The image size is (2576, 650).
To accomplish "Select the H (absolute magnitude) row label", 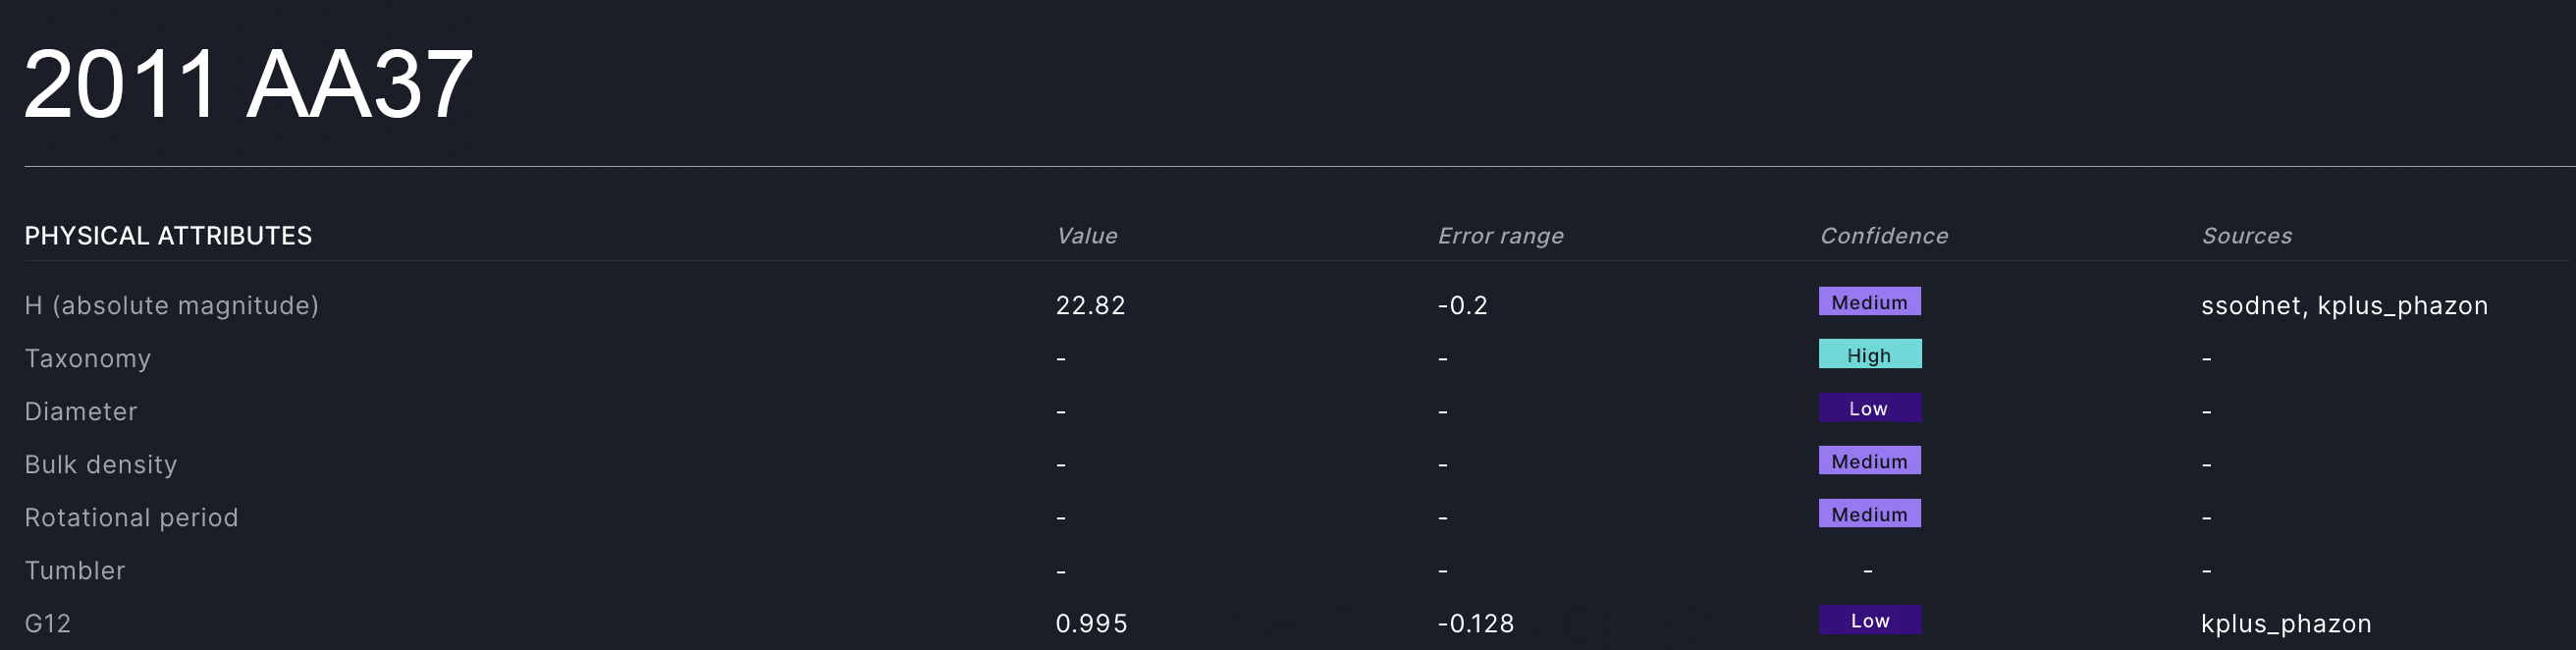I will pyautogui.click(x=172, y=306).
